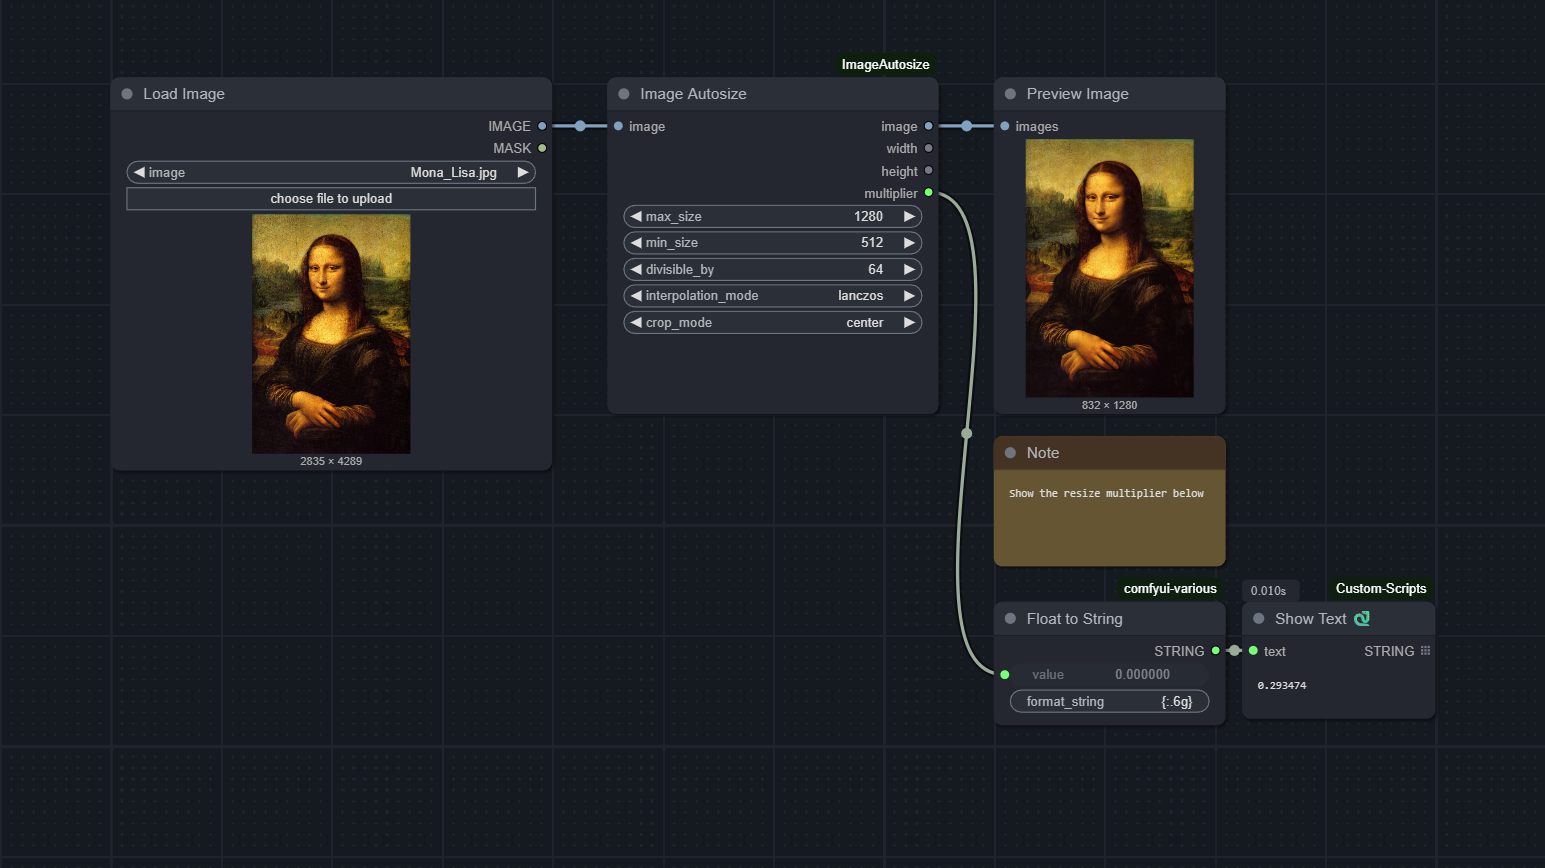1545x868 pixels.
Task: Click the Show Text node title
Action: (x=1311, y=619)
